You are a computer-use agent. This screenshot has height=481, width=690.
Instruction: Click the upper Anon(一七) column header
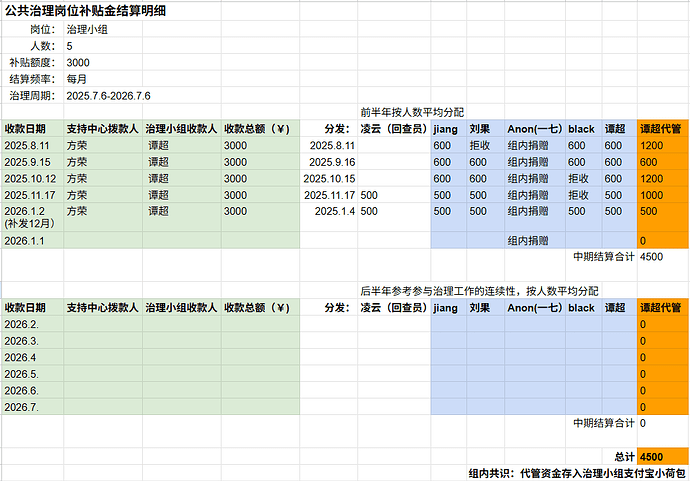pos(535,129)
